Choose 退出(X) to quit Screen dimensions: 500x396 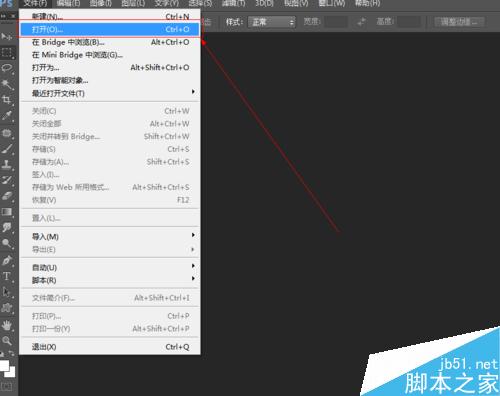coord(110,347)
